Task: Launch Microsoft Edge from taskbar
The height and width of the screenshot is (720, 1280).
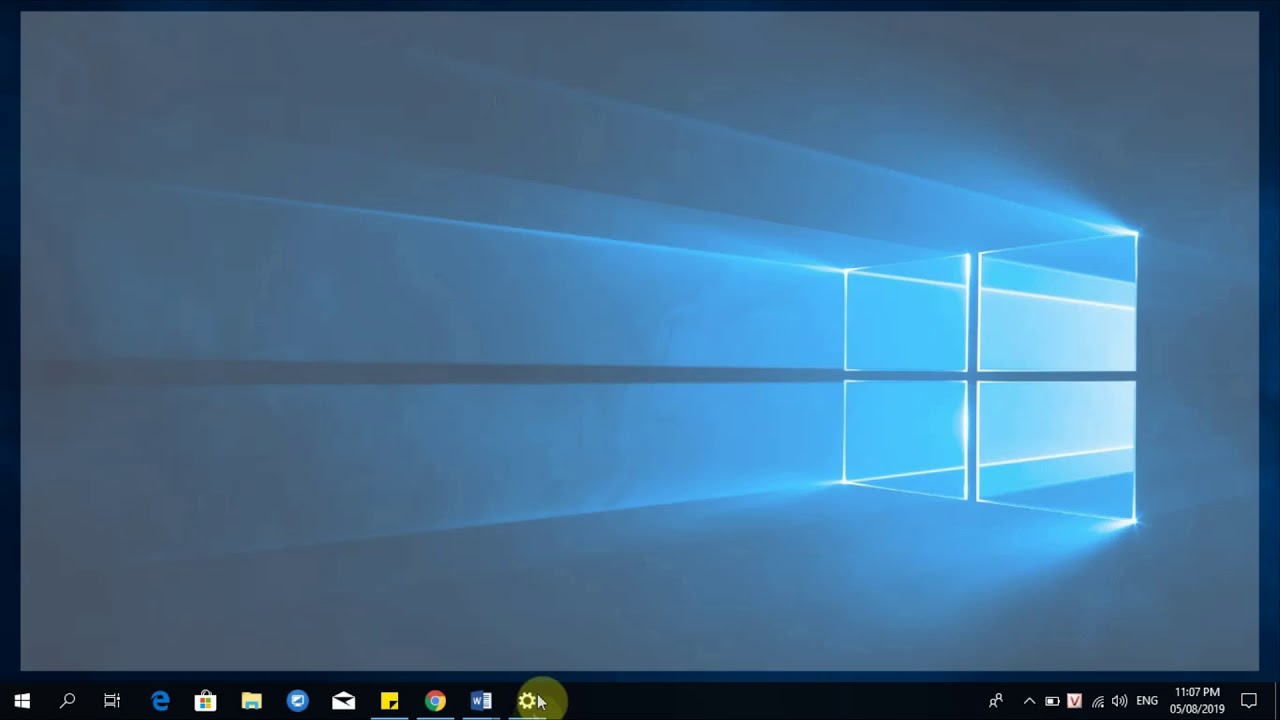Action: pos(160,701)
